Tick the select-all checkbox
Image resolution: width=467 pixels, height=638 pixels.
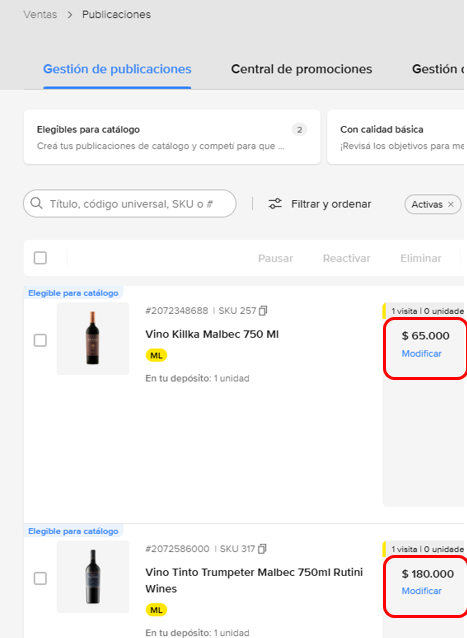point(40,258)
